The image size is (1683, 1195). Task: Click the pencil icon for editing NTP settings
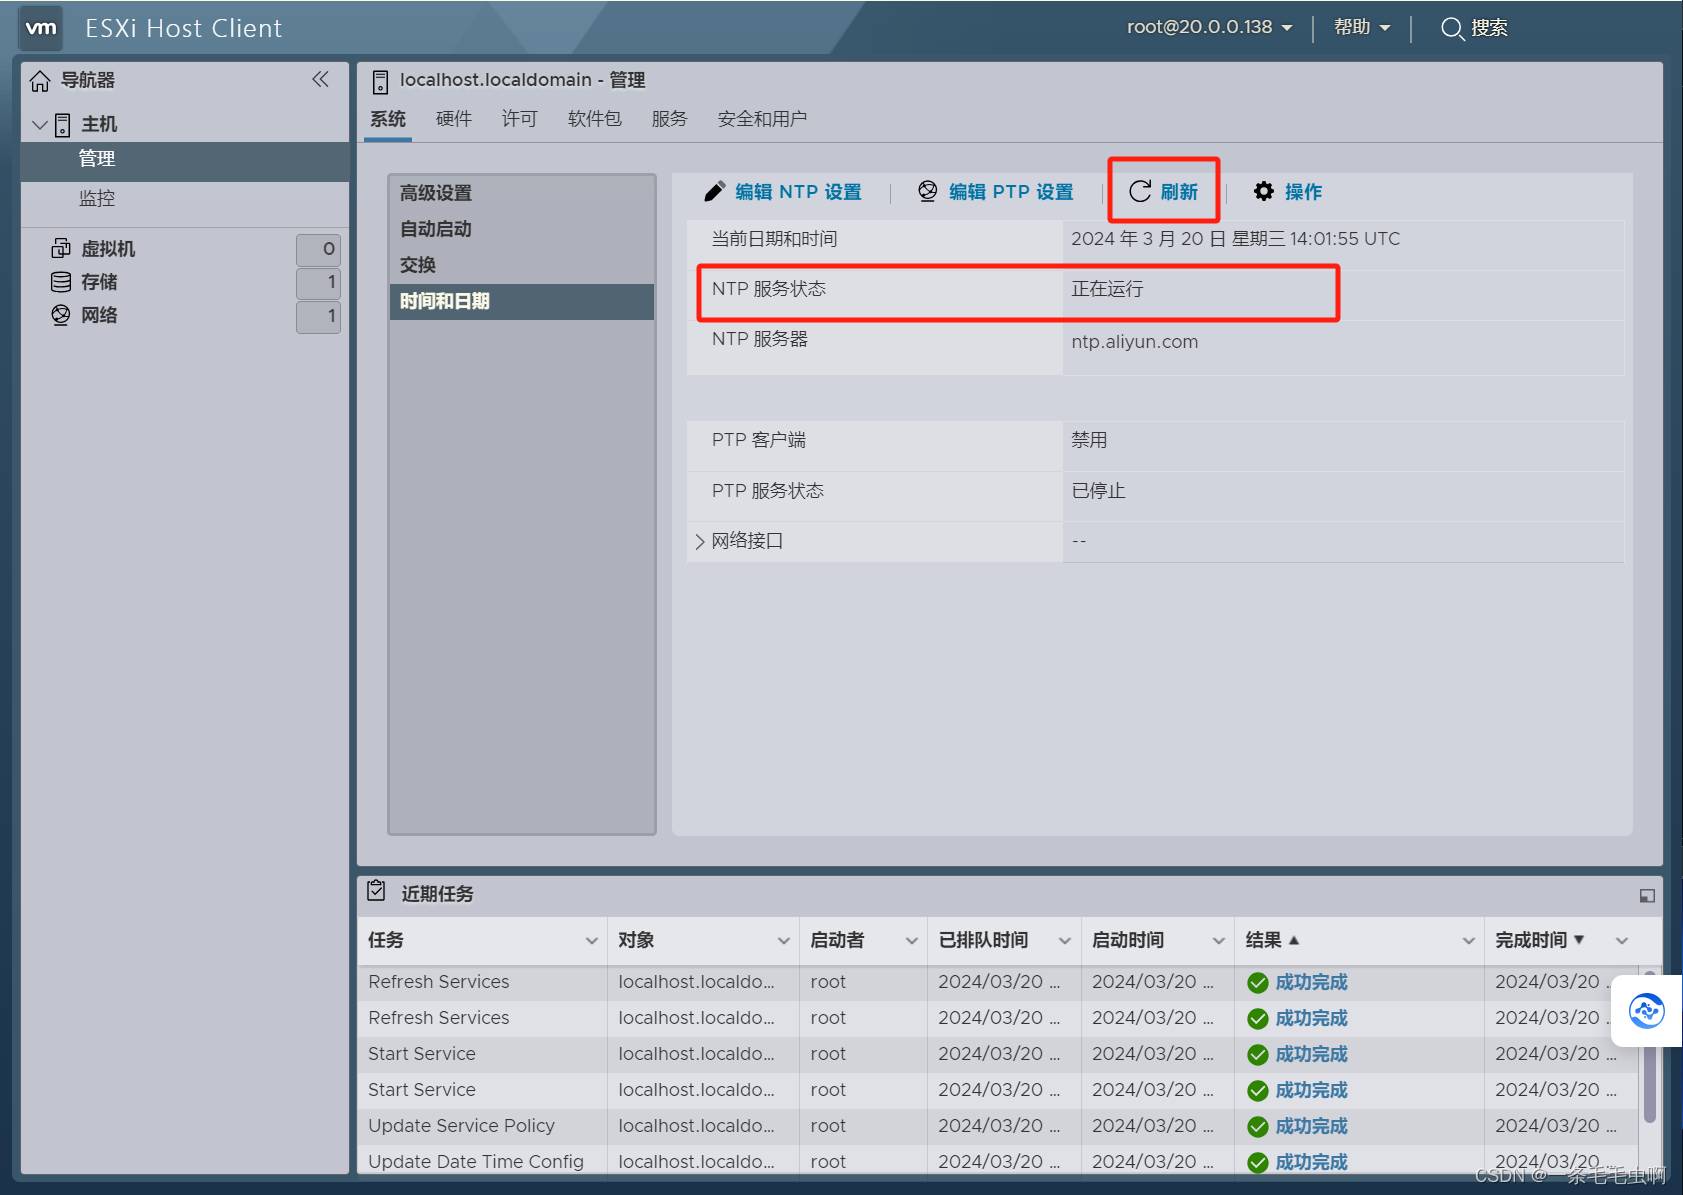tap(714, 192)
